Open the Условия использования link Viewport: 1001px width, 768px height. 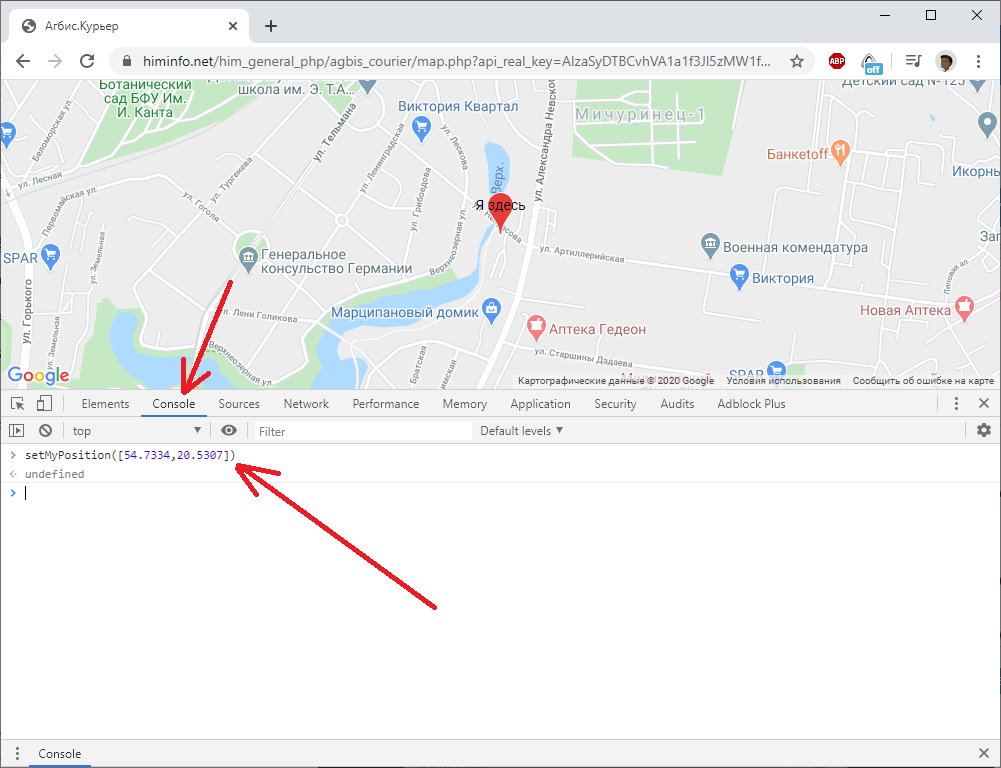point(783,380)
